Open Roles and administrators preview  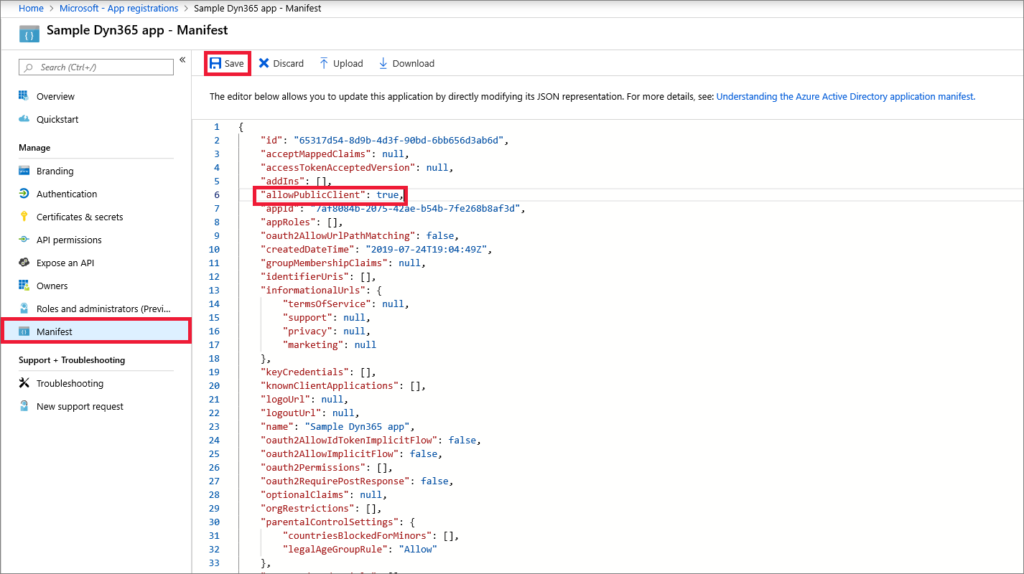click(104, 309)
